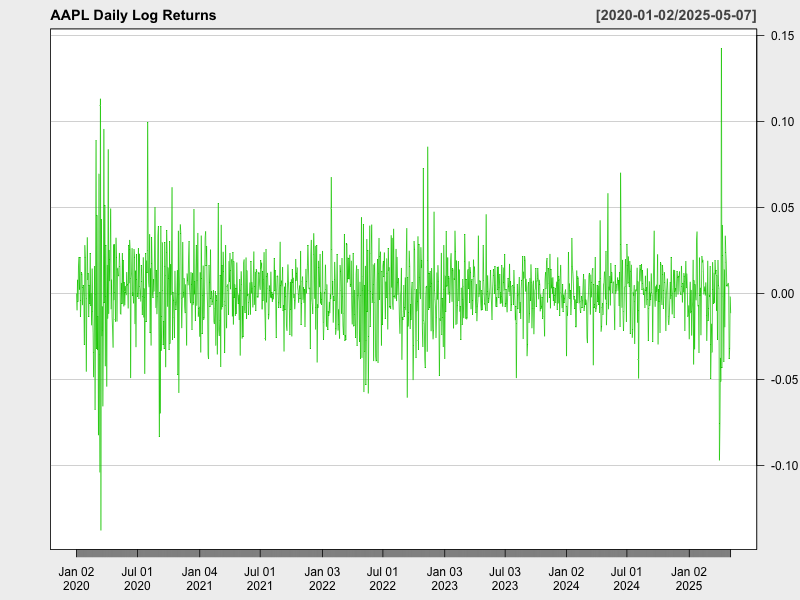Screen dimensions: 800x600
Task: Click the Jan 02 2024 x-axis label
Action: [x=566, y=579]
